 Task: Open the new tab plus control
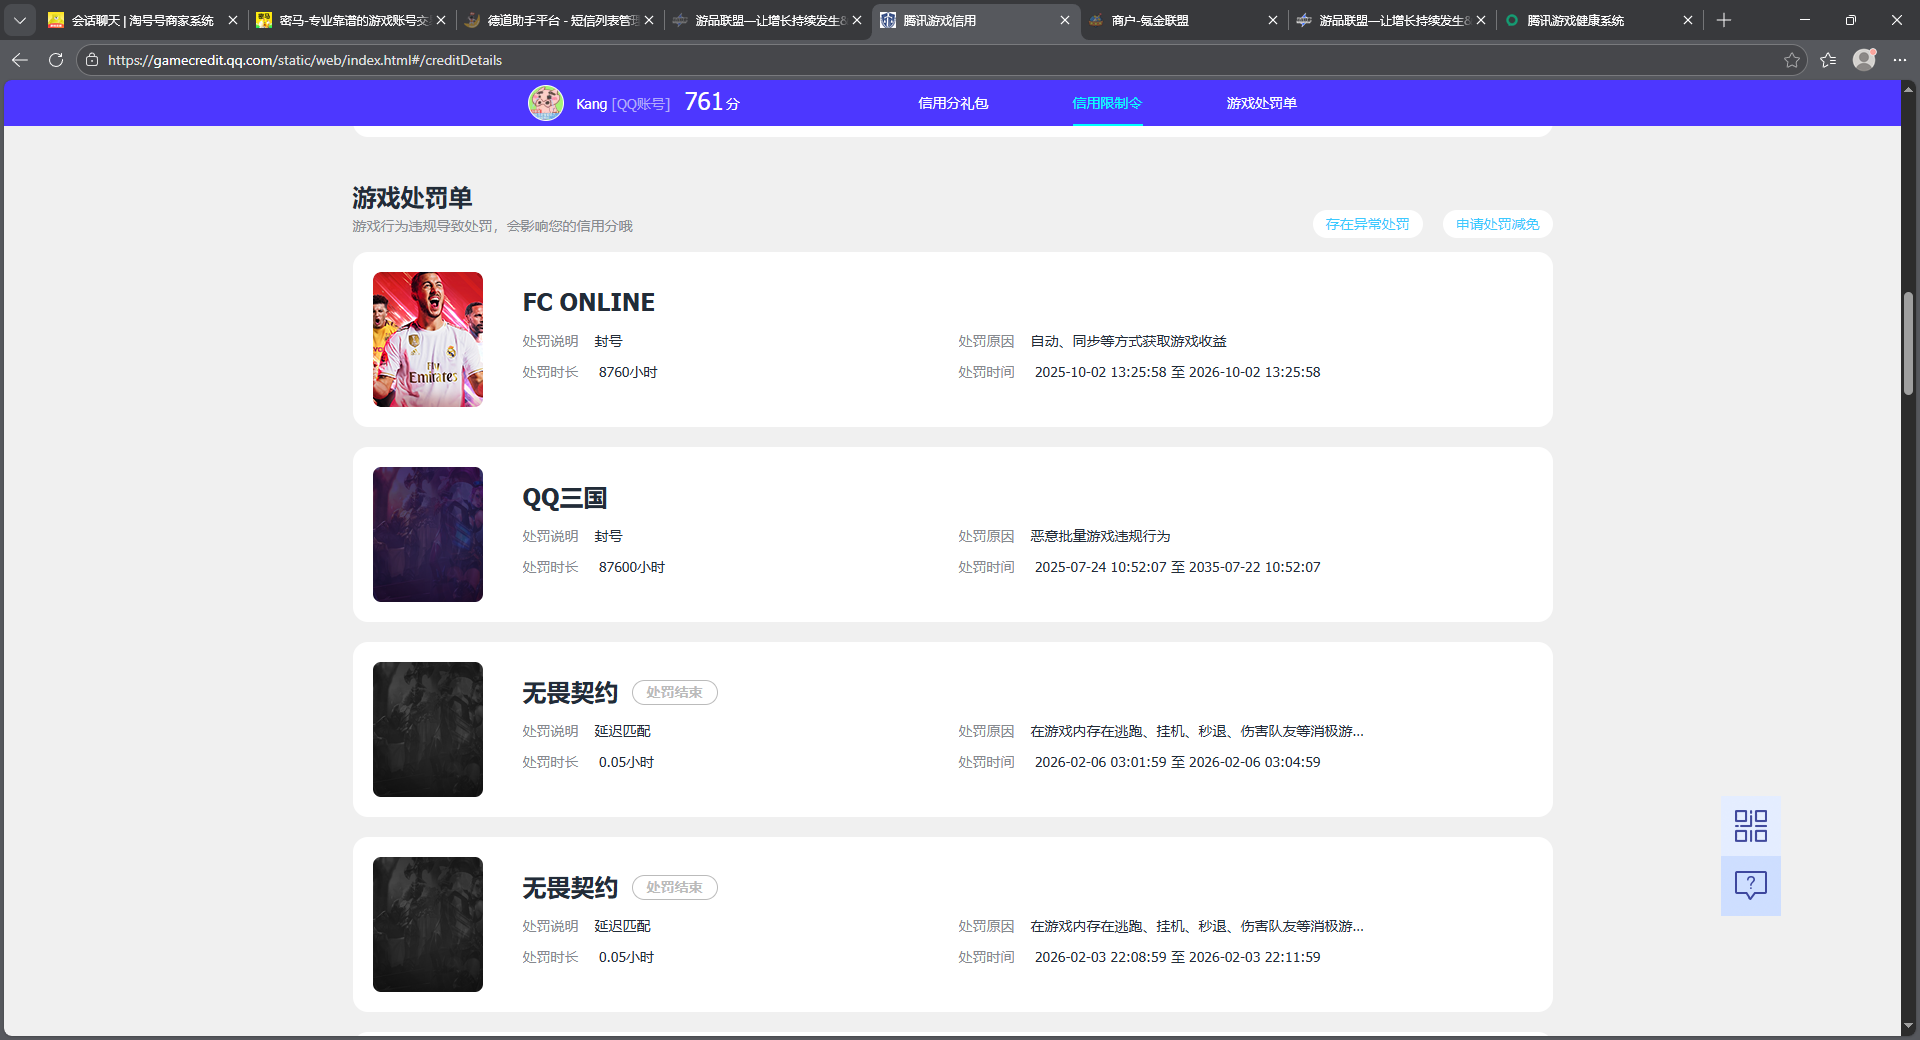(x=1723, y=20)
